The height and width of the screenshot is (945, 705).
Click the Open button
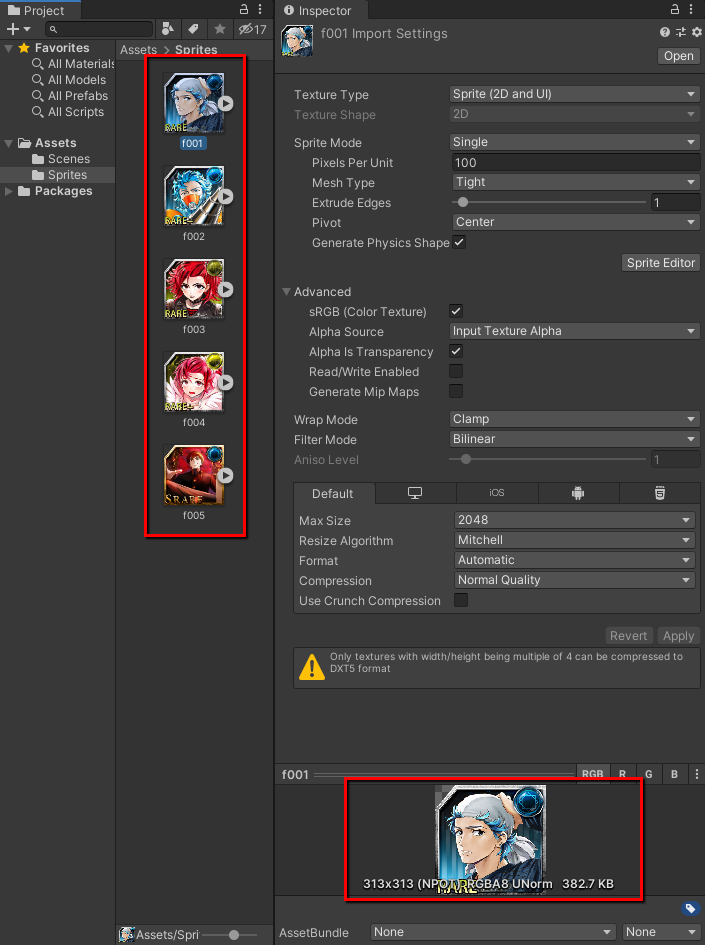(678, 56)
